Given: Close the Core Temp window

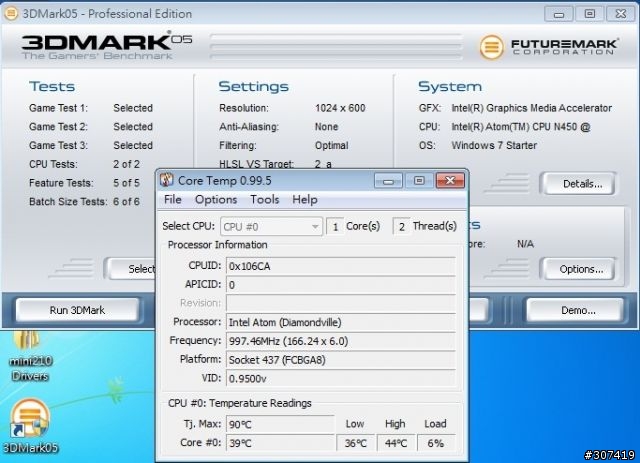Looking at the screenshot, I should [450, 180].
